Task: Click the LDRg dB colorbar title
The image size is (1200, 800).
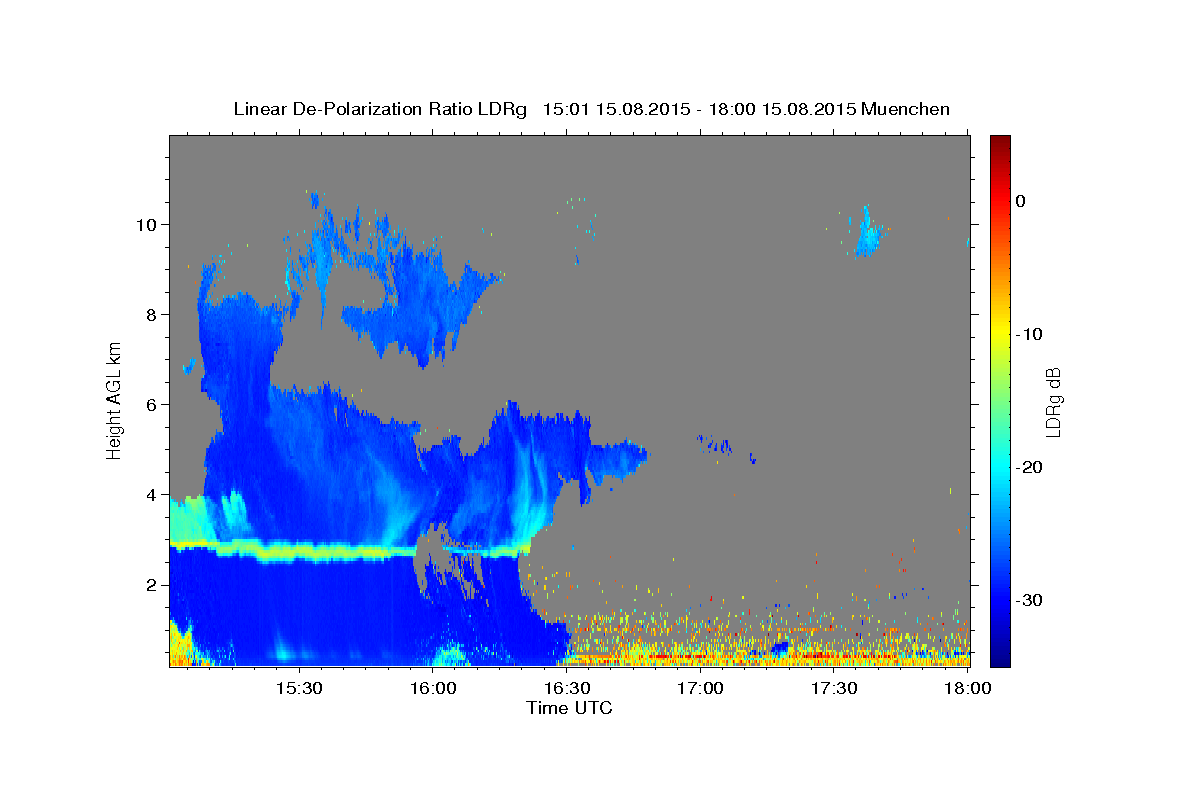Action: 1053,401
